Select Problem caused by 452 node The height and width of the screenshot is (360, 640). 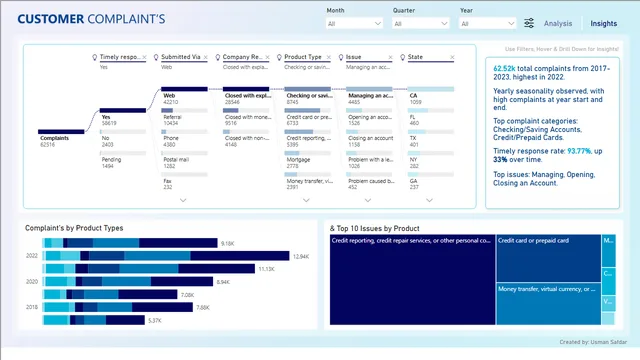[x=369, y=181]
